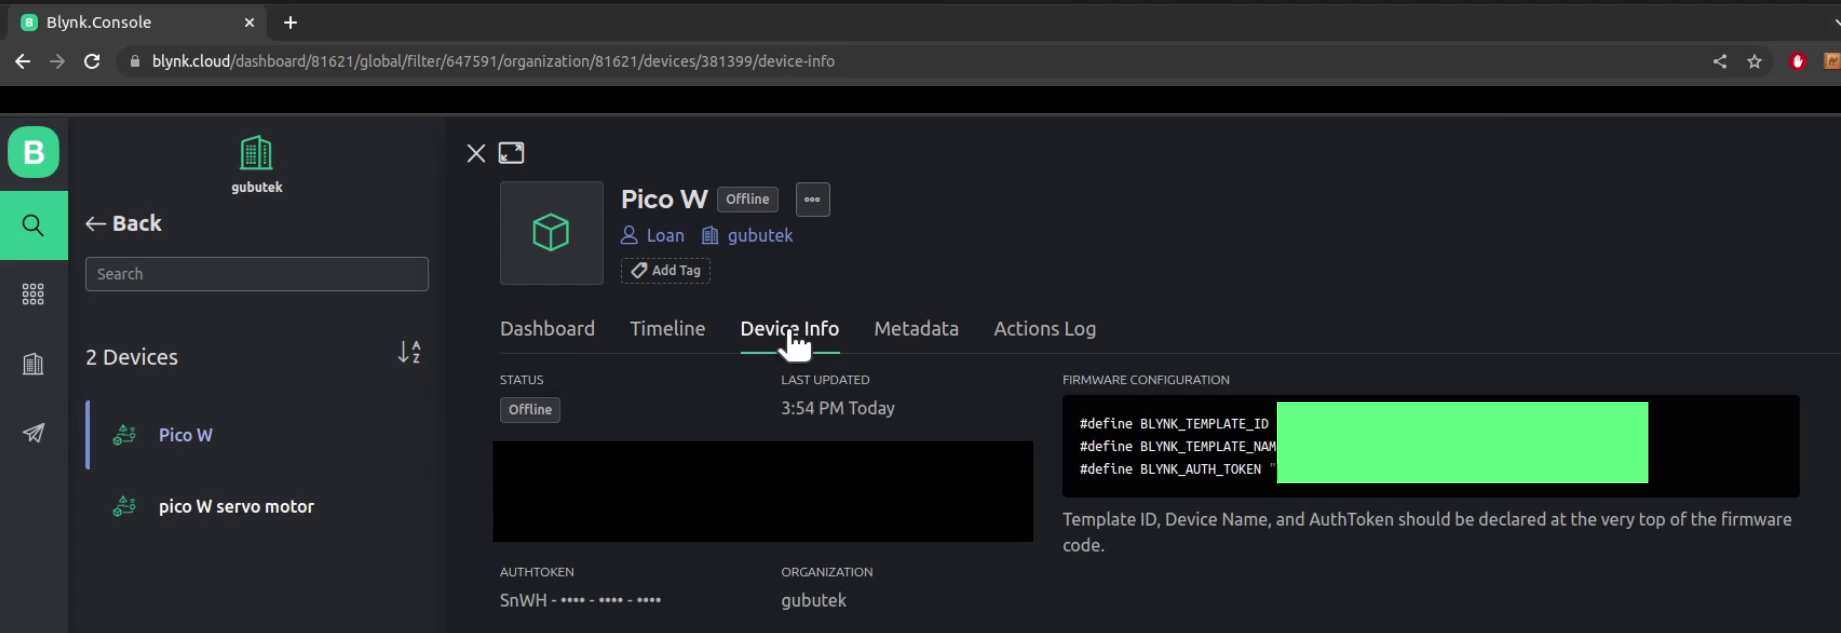Go Back using the arrow link
This screenshot has height=633, width=1841.
point(123,223)
